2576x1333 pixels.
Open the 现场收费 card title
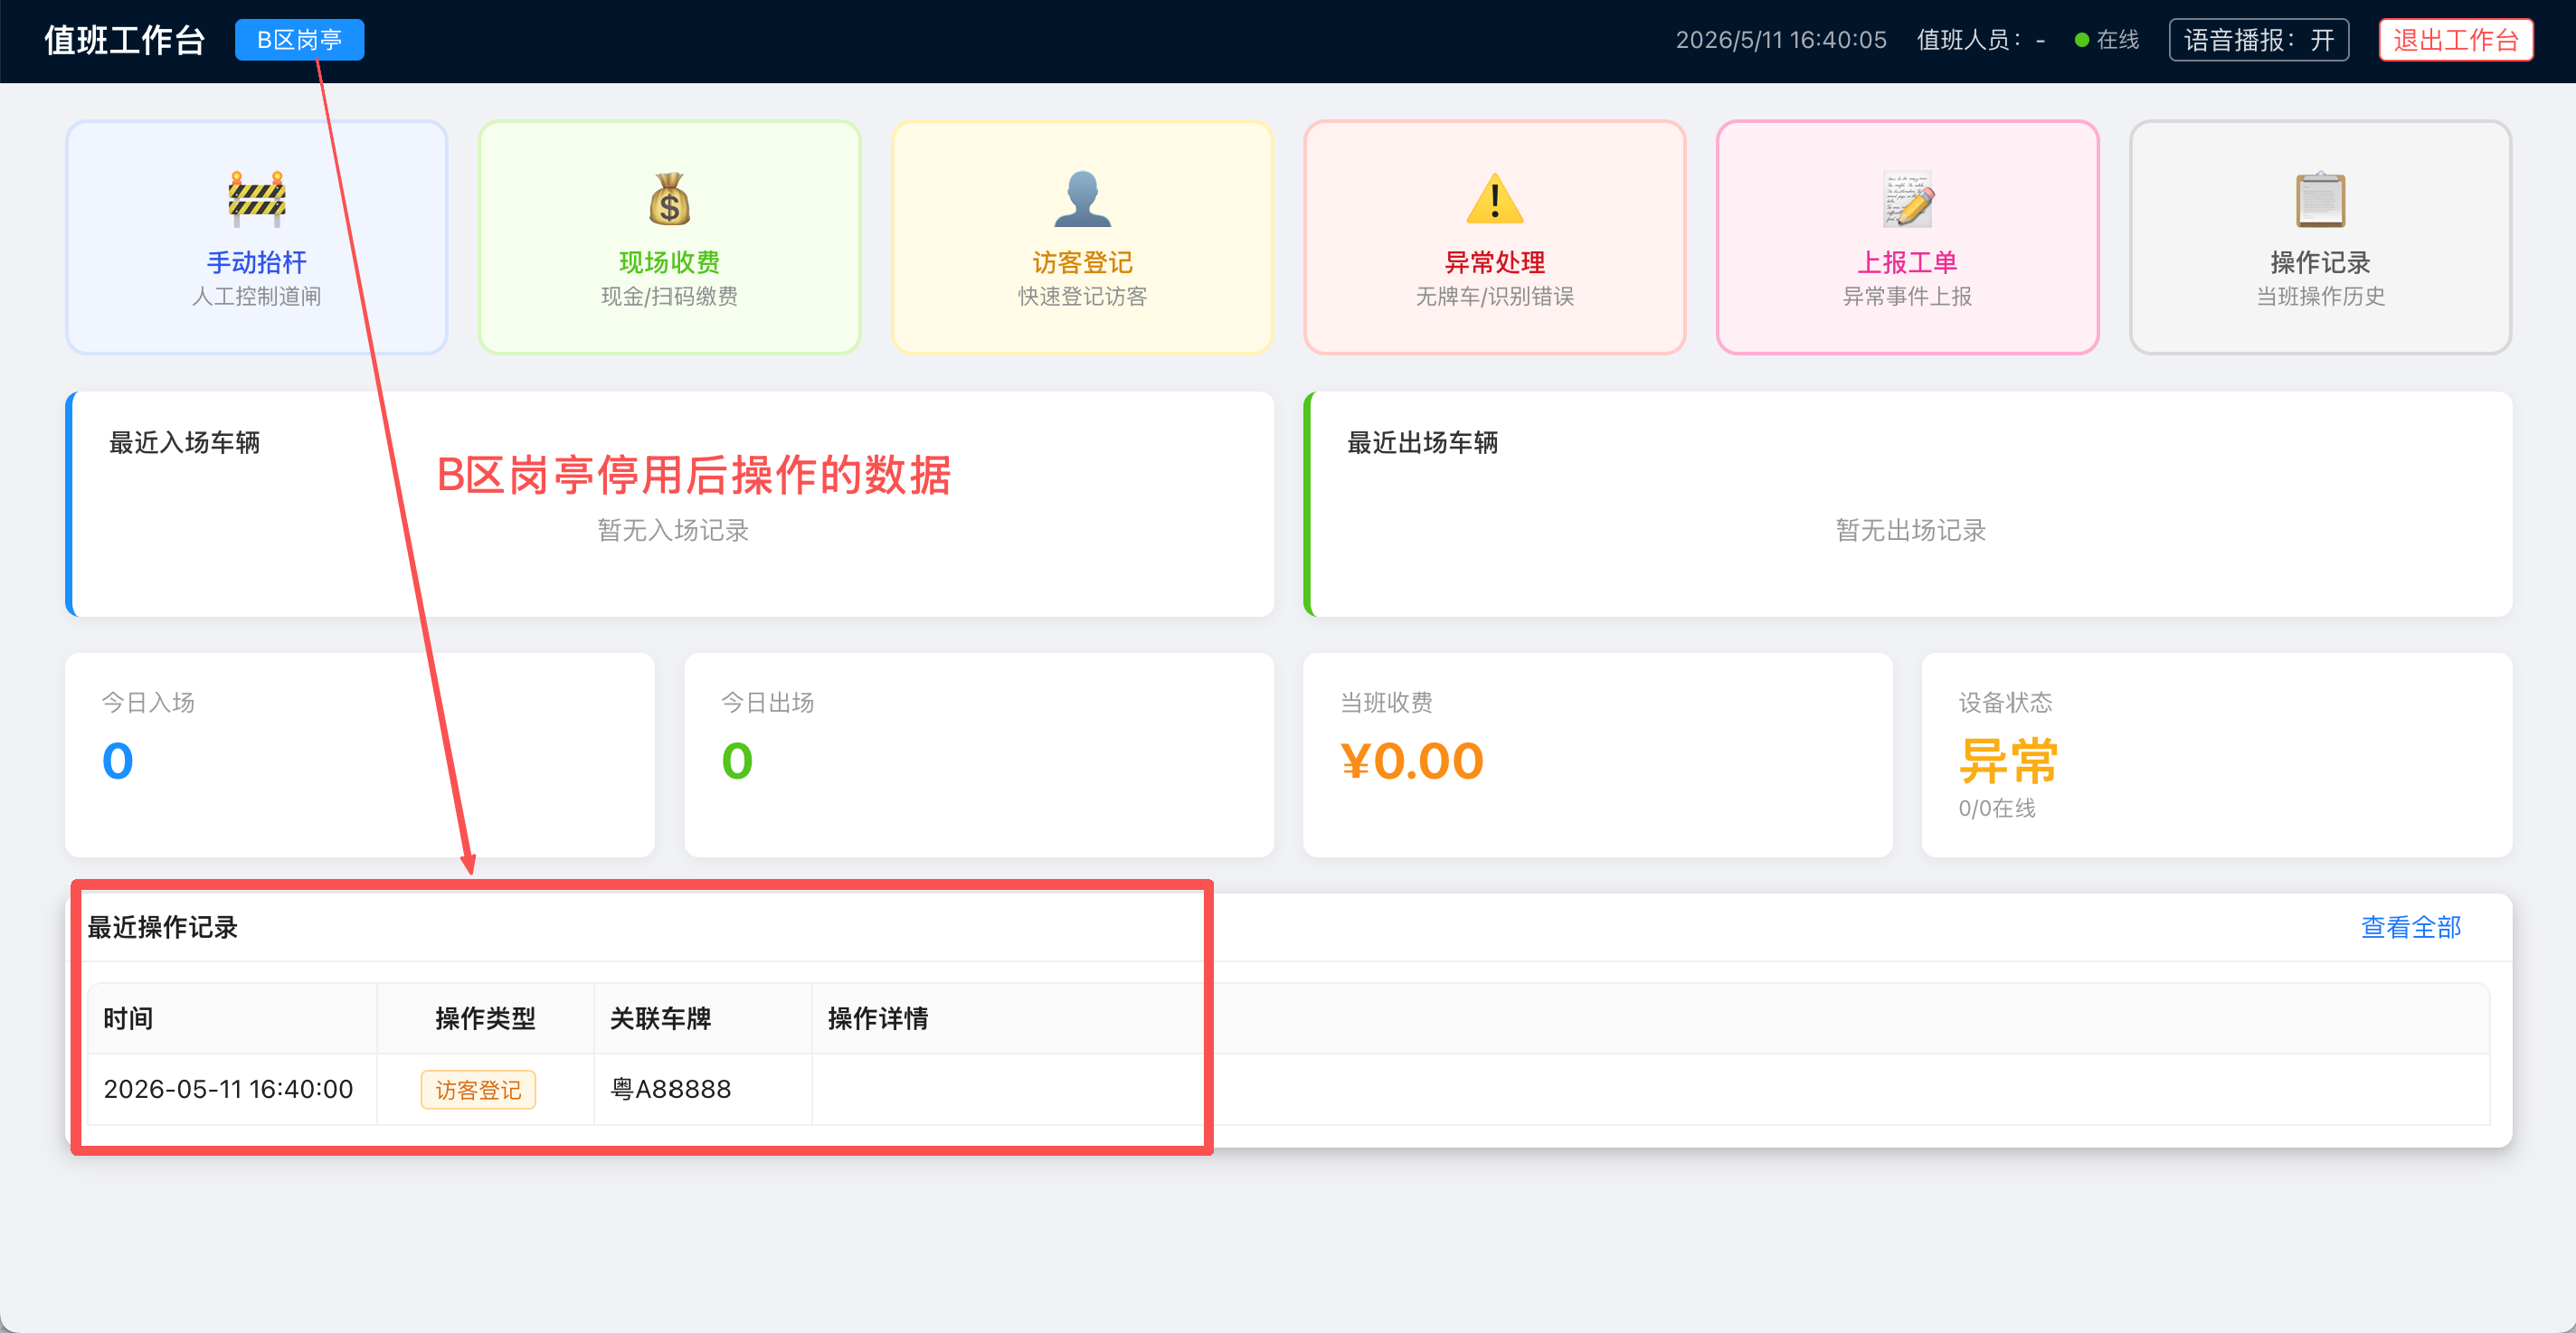(669, 262)
